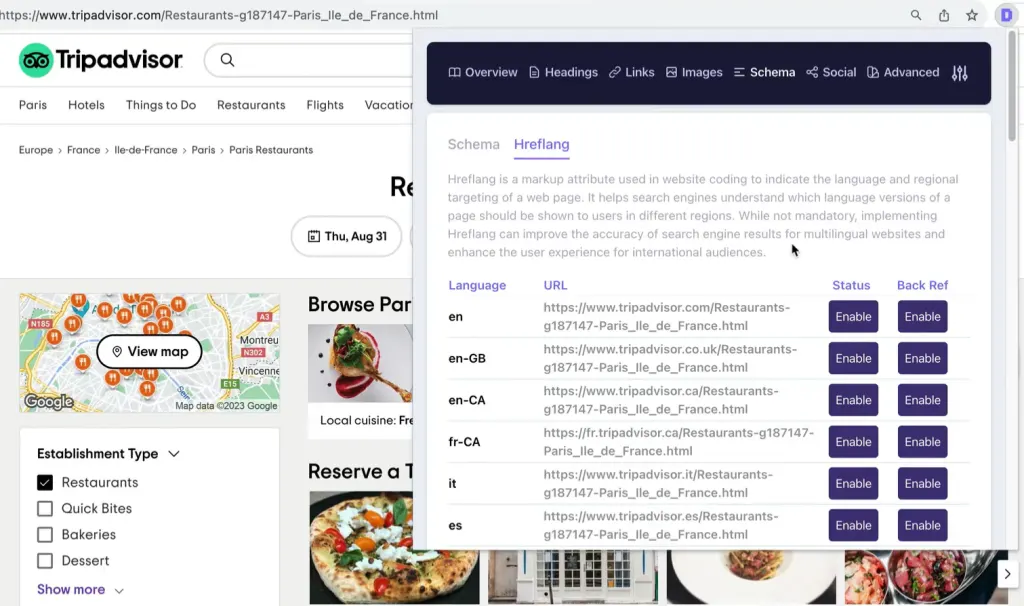This screenshot has height=606, width=1024.
Task: Open the Hotels nav link
Action: (86, 105)
